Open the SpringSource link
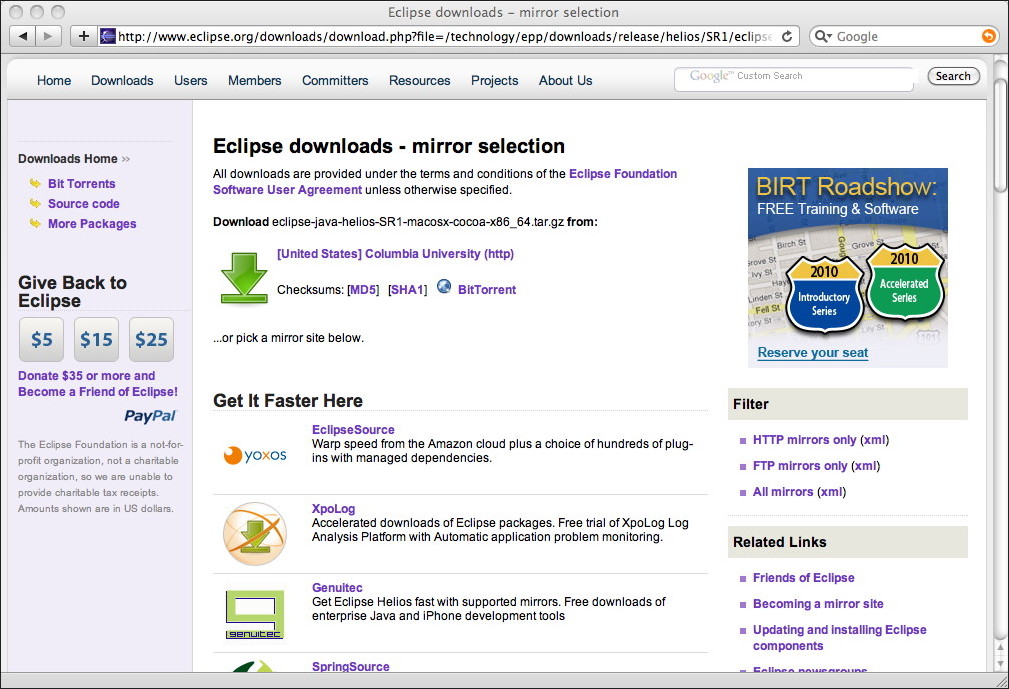Screen dimensions: 1009x689 point(351,666)
